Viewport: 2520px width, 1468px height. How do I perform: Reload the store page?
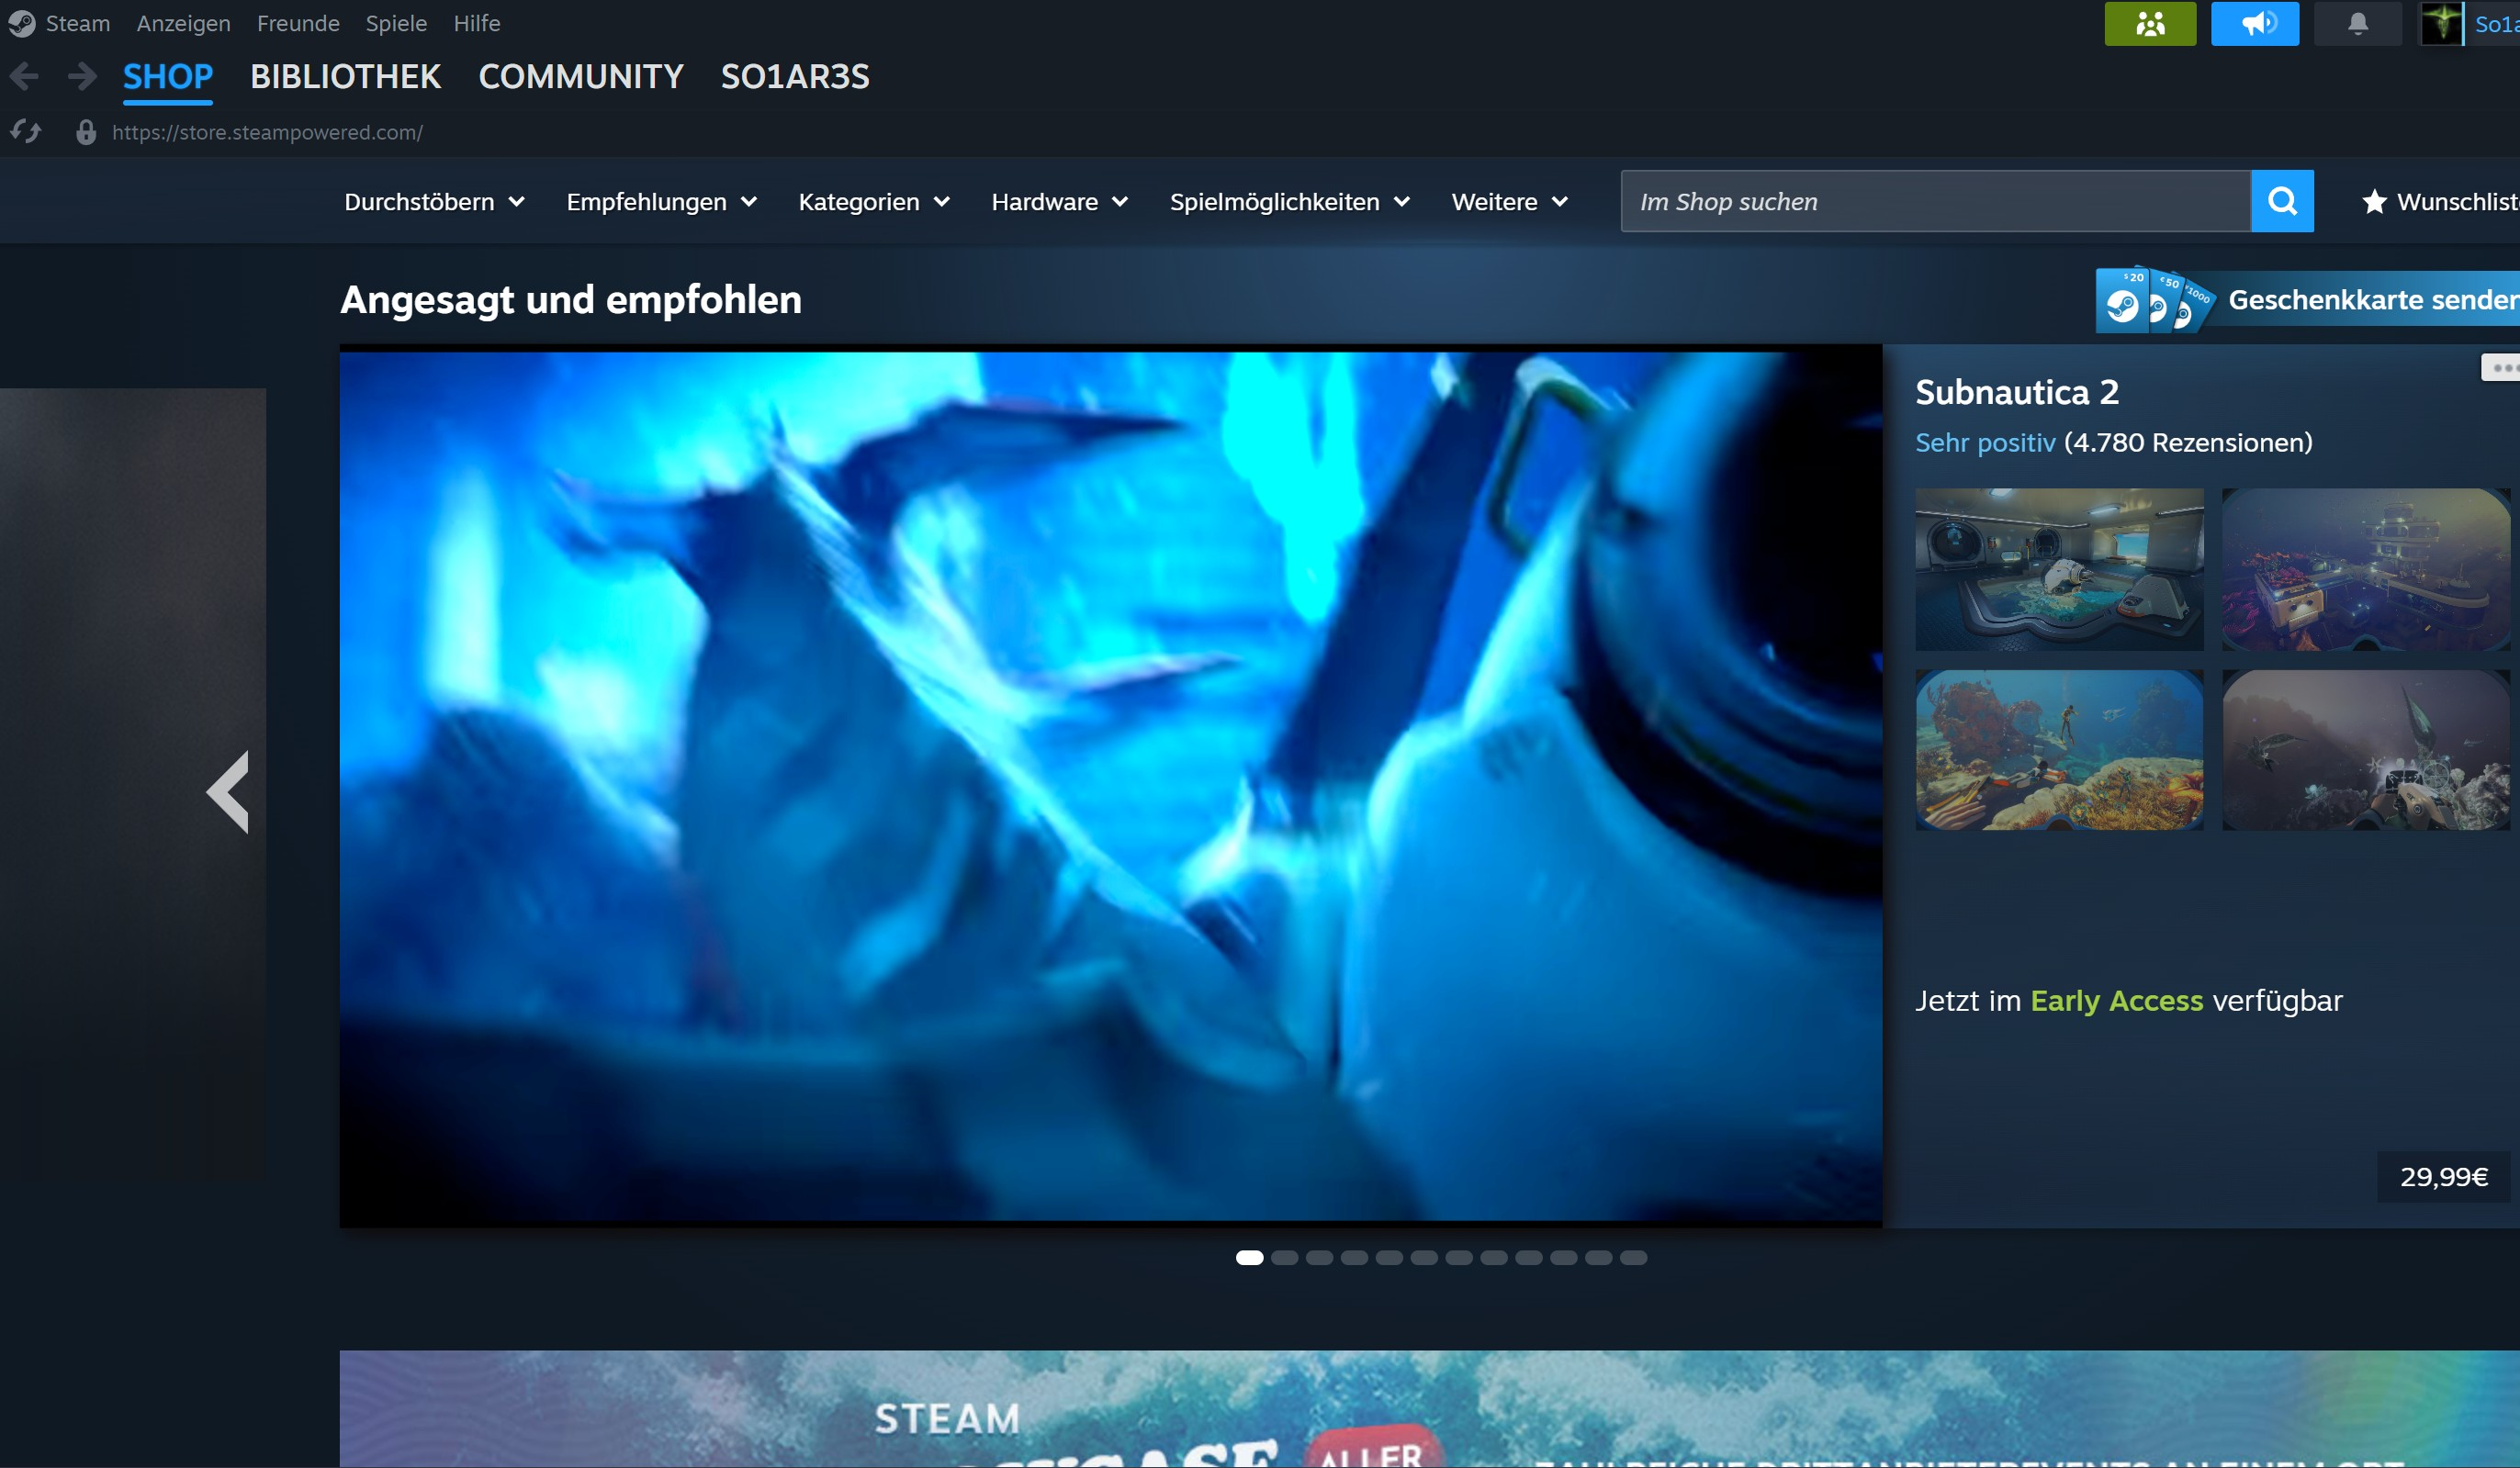pos(26,132)
